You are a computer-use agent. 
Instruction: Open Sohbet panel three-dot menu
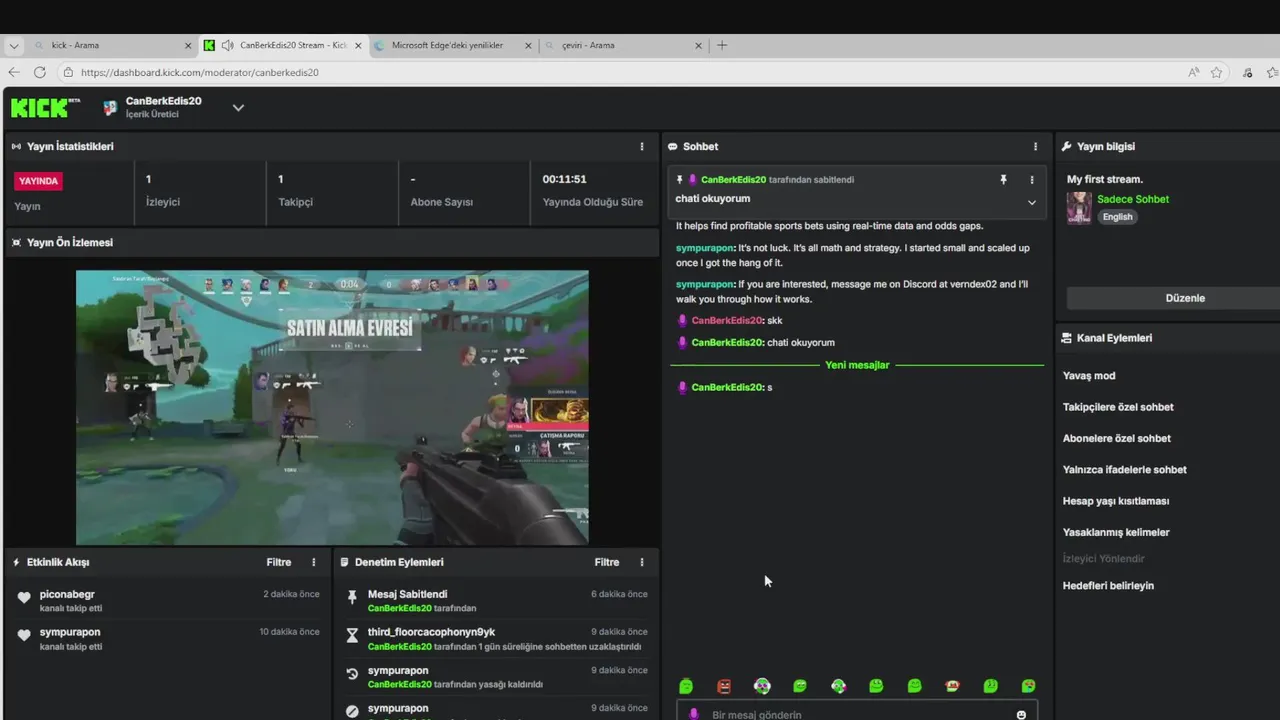[1035, 146]
